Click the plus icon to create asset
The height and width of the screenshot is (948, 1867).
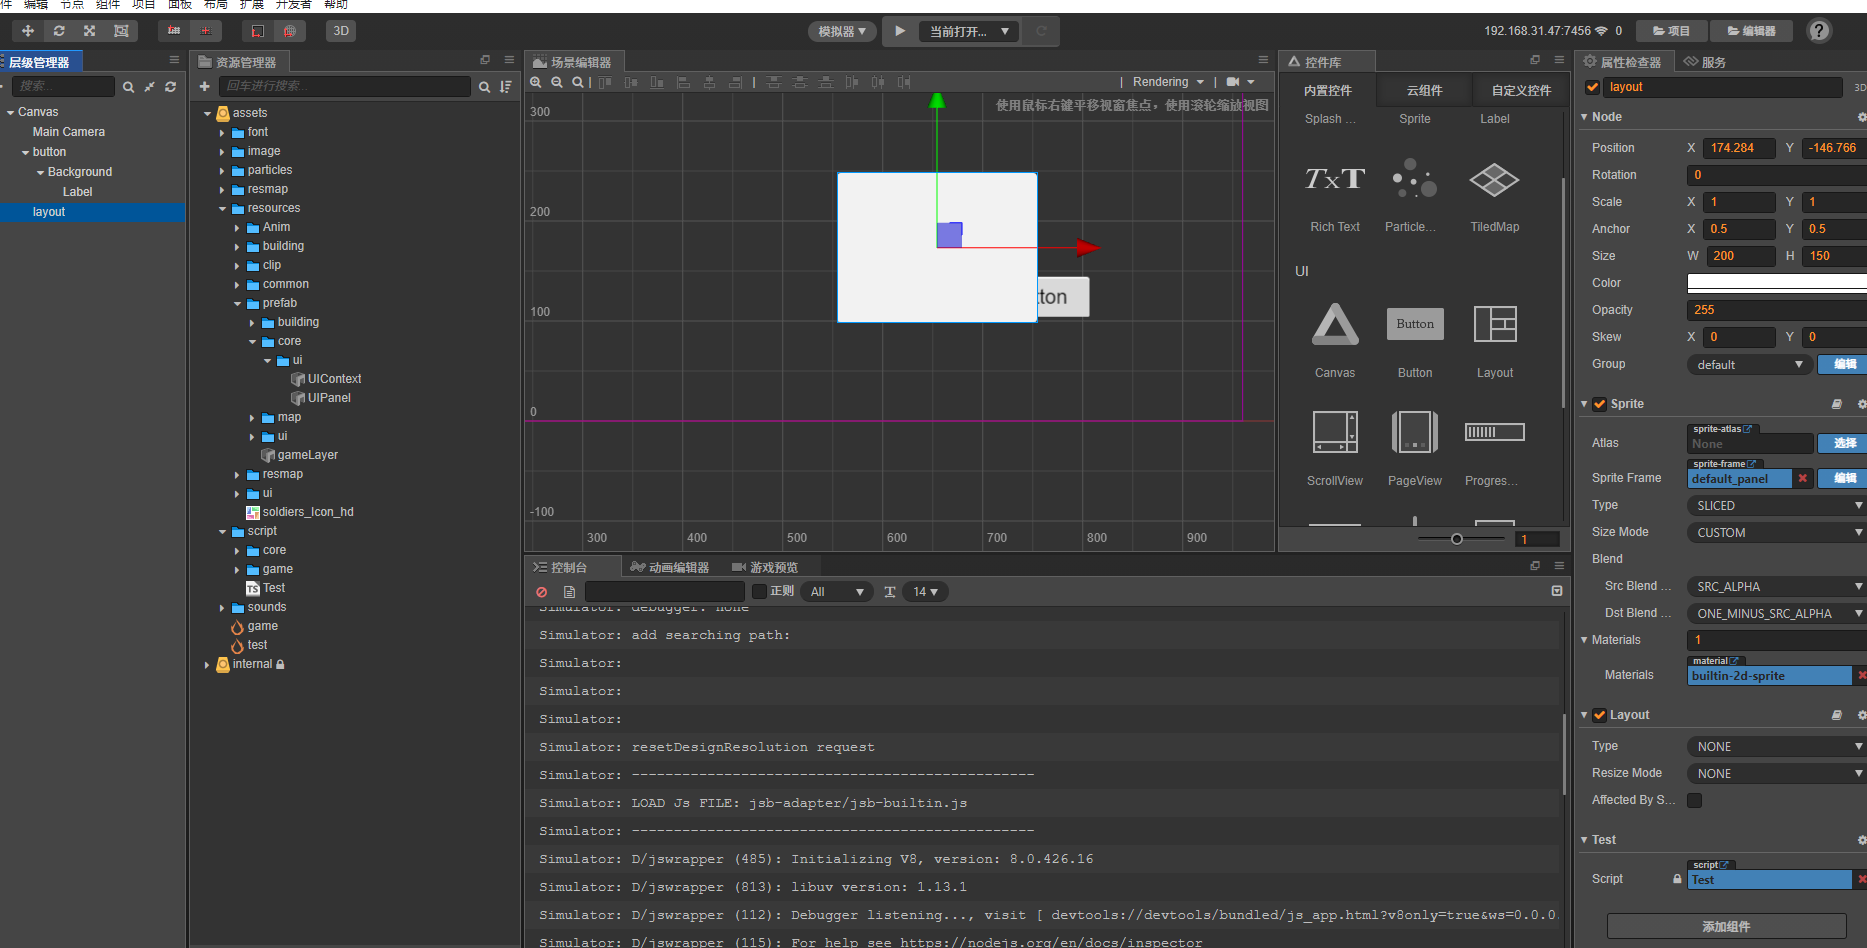pyautogui.click(x=205, y=87)
